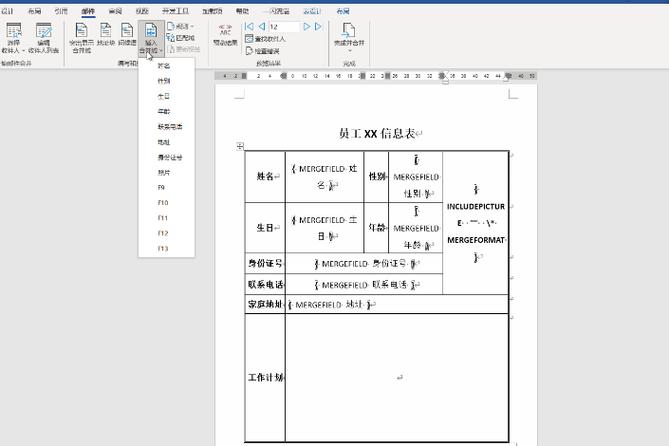This screenshot has width=669, height=446.
Task: Switch to the 审阅 Review tab
Action: (x=115, y=11)
